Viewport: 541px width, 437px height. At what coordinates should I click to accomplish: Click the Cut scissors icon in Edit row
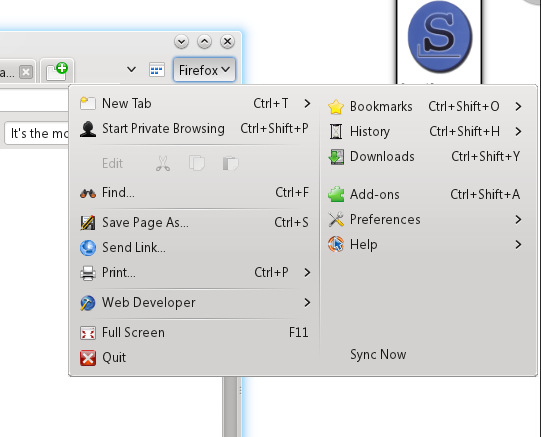(163, 163)
